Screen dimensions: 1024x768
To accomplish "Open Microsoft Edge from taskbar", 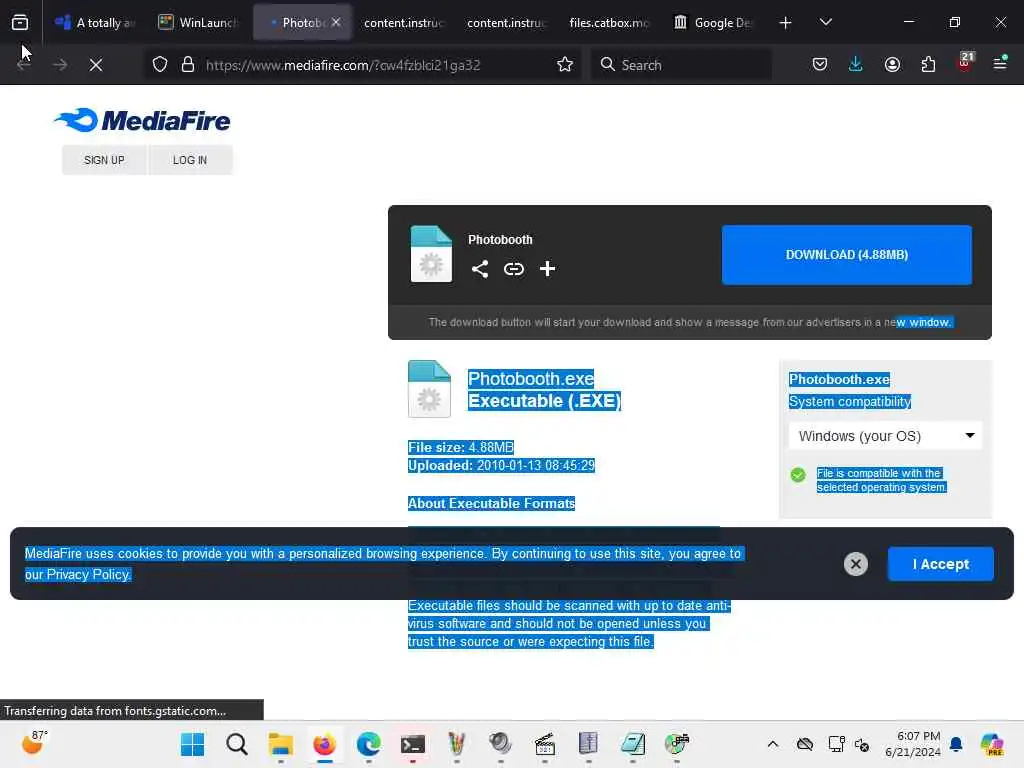I will point(369,744).
